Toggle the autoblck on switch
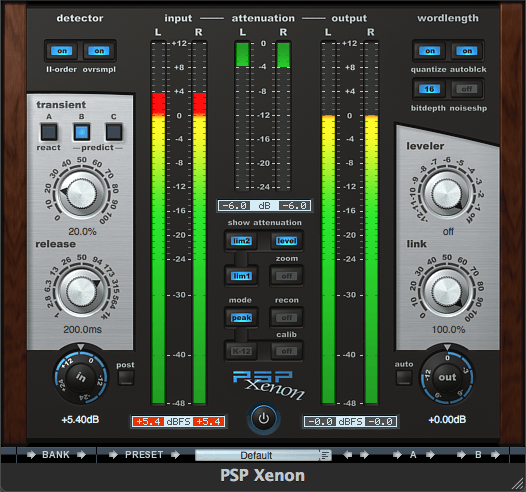This screenshot has height=492, width=526. pyautogui.click(x=467, y=51)
